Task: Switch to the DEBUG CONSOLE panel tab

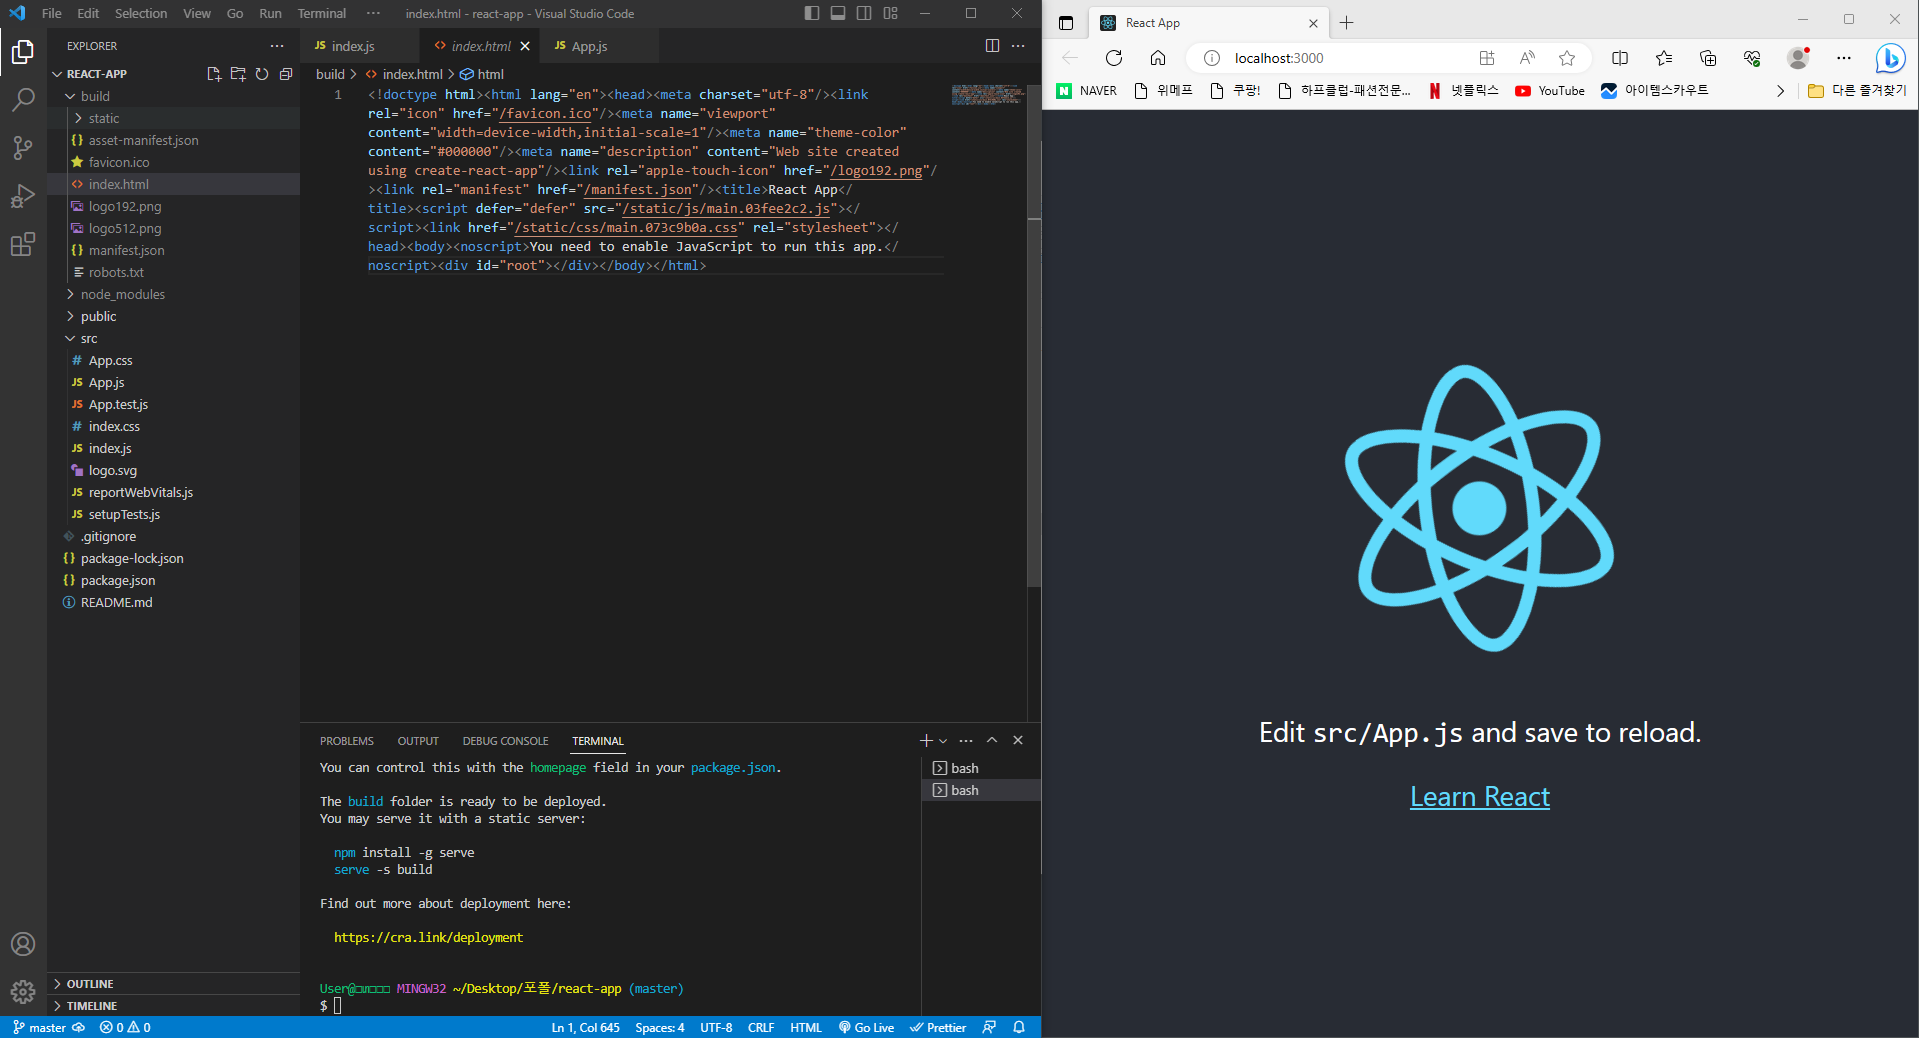Action: (x=505, y=741)
